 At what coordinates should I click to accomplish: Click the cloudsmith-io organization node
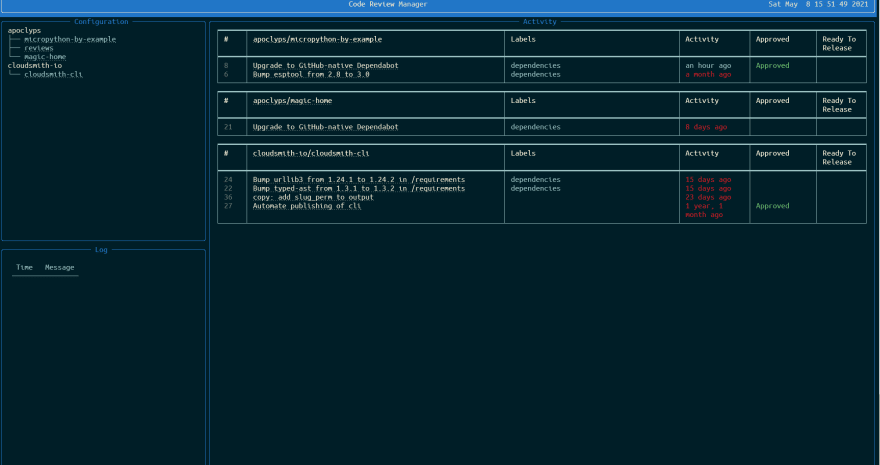coord(35,66)
